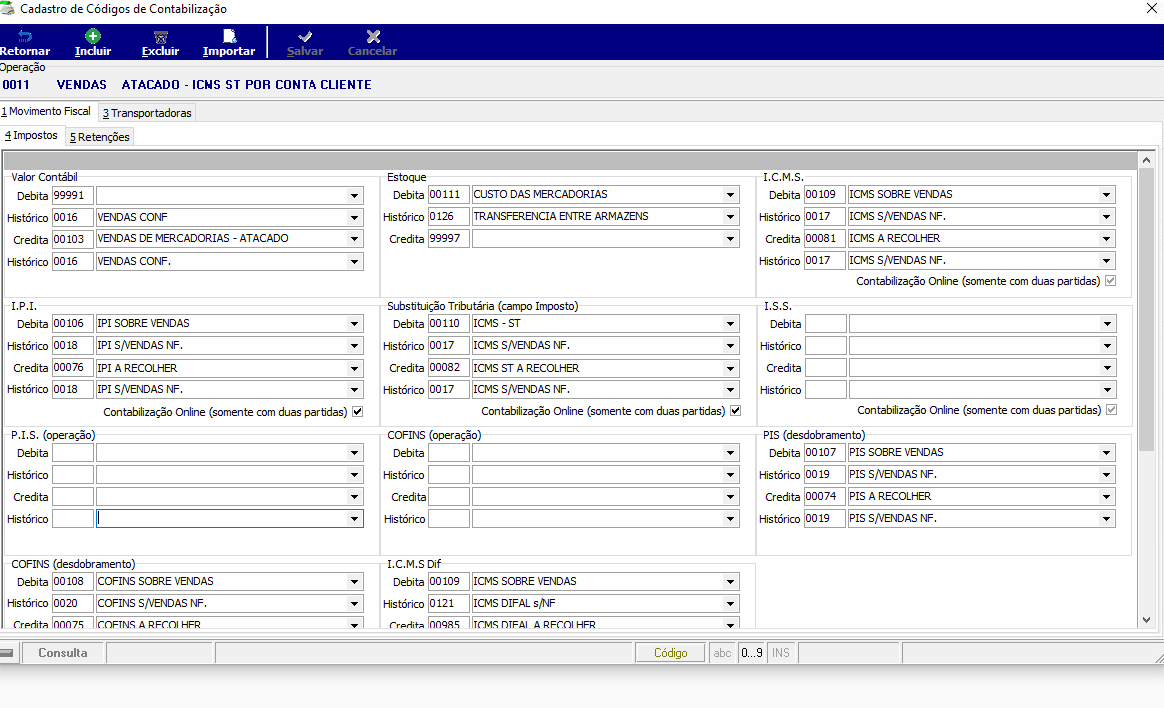1164x708 pixels.
Task: Click PIS desdobramento Credita code 00074
Action: (x=824, y=496)
